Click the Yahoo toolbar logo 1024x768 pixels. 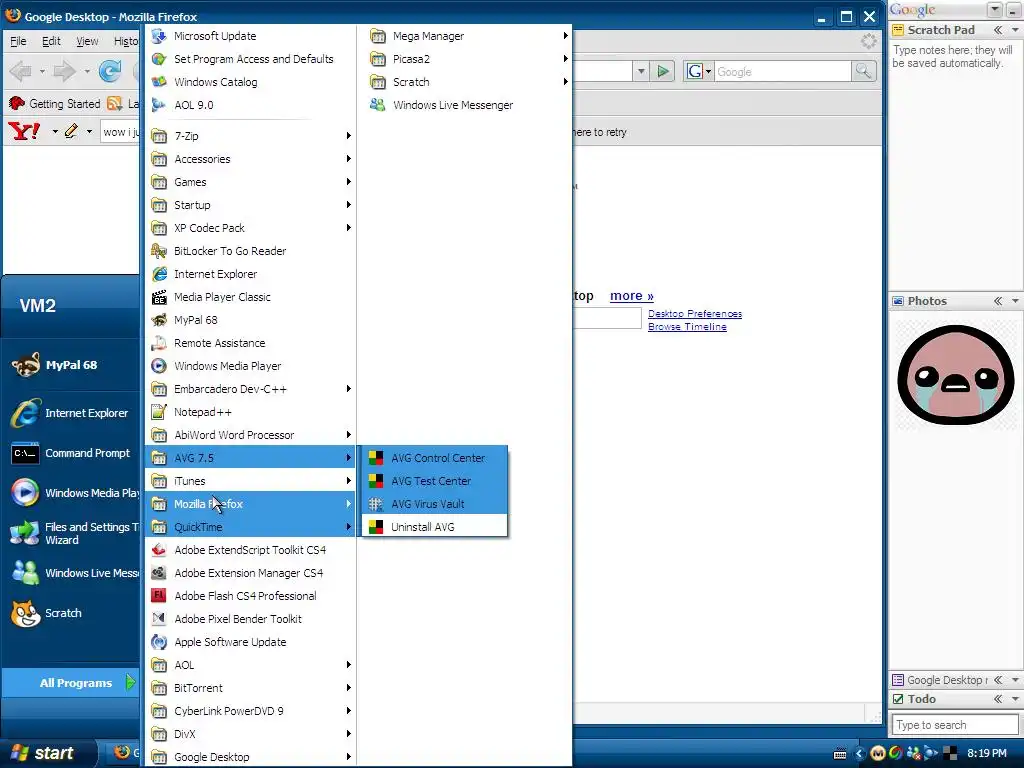pos(24,132)
